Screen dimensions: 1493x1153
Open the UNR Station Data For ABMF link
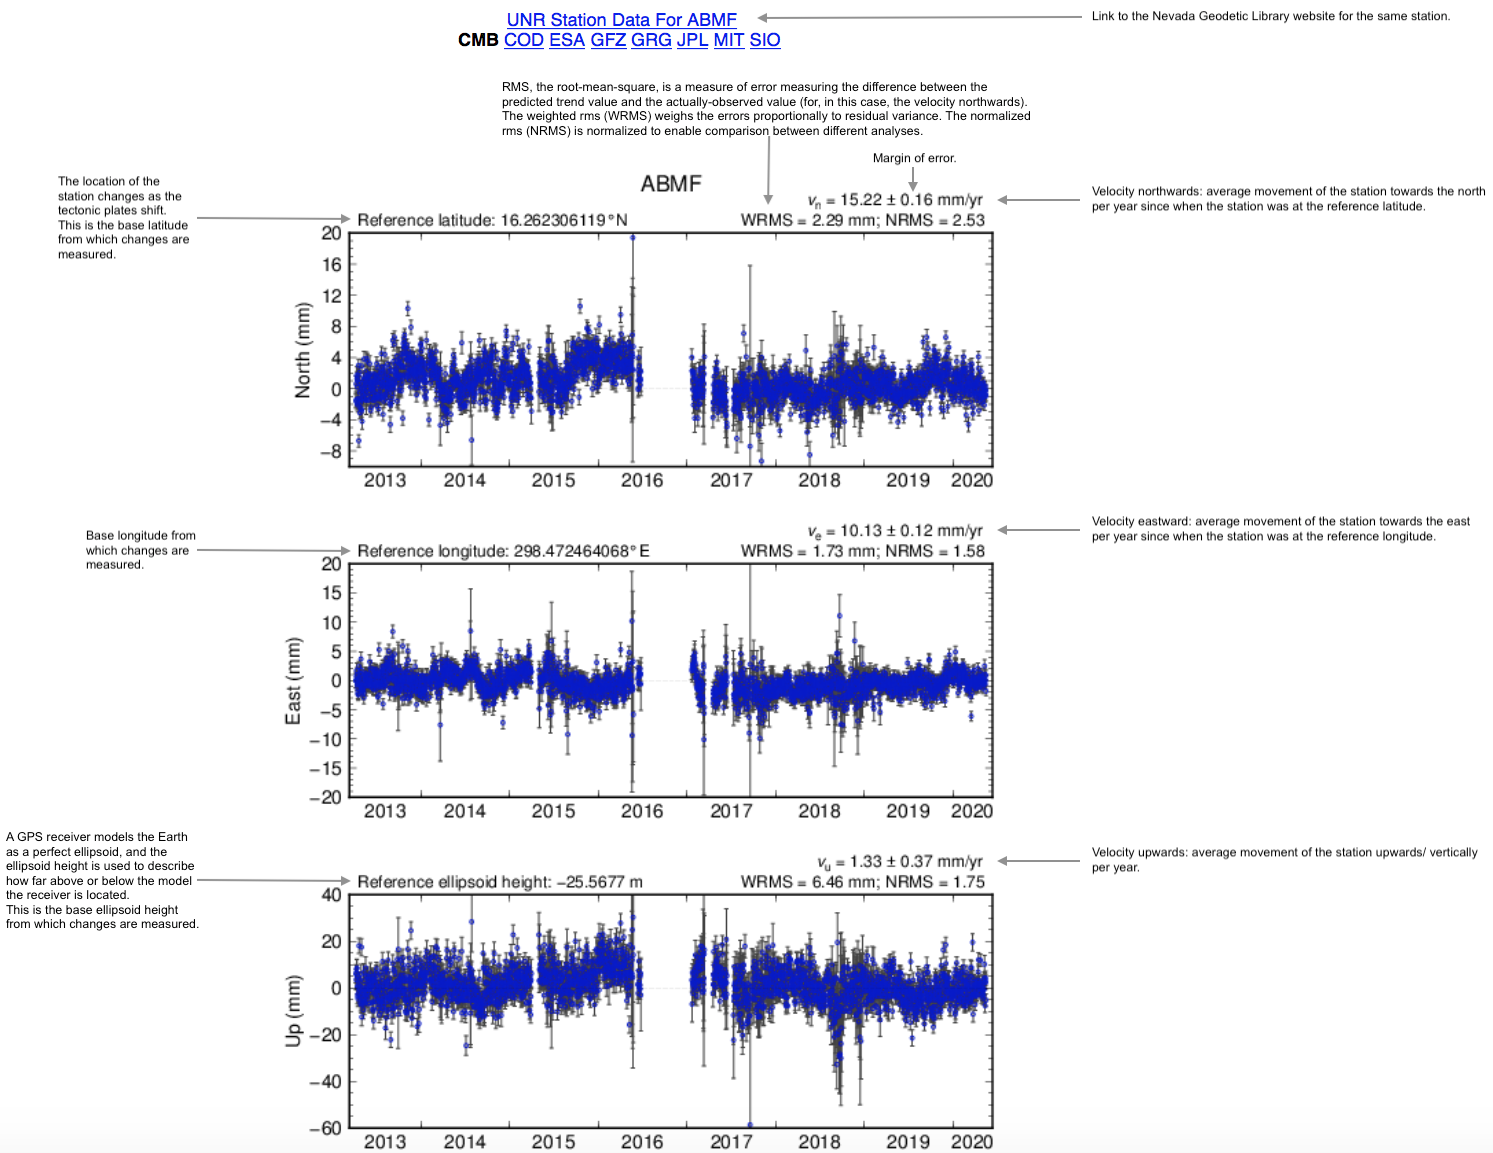pyautogui.click(x=621, y=19)
